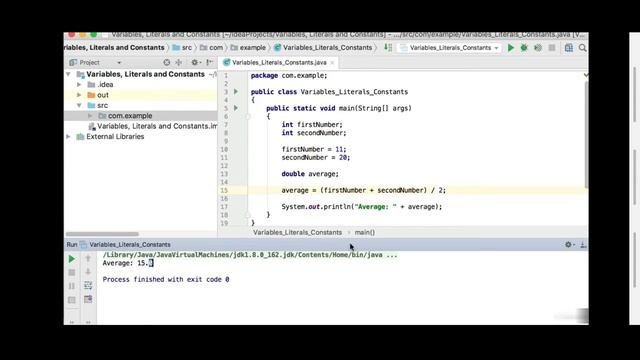640x360 pixels.
Task: Select the src folder row
Action: point(140,105)
